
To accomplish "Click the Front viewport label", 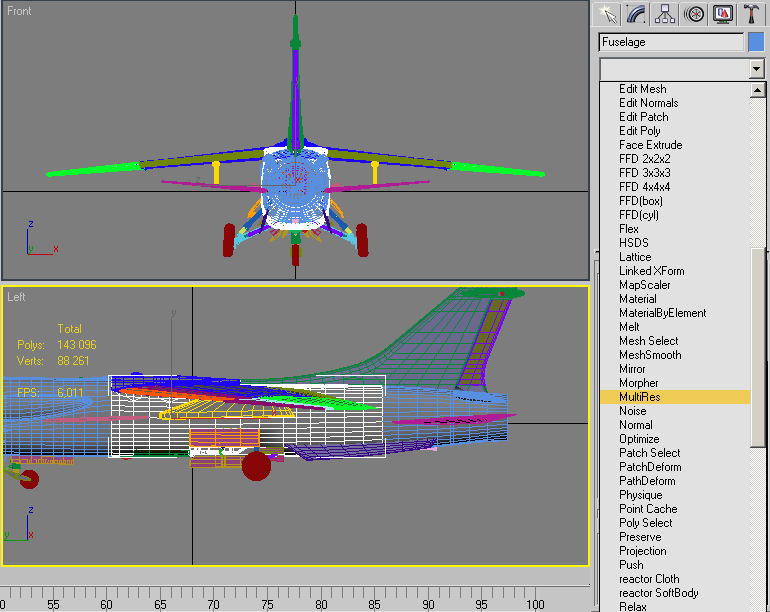I will pos(19,11).
